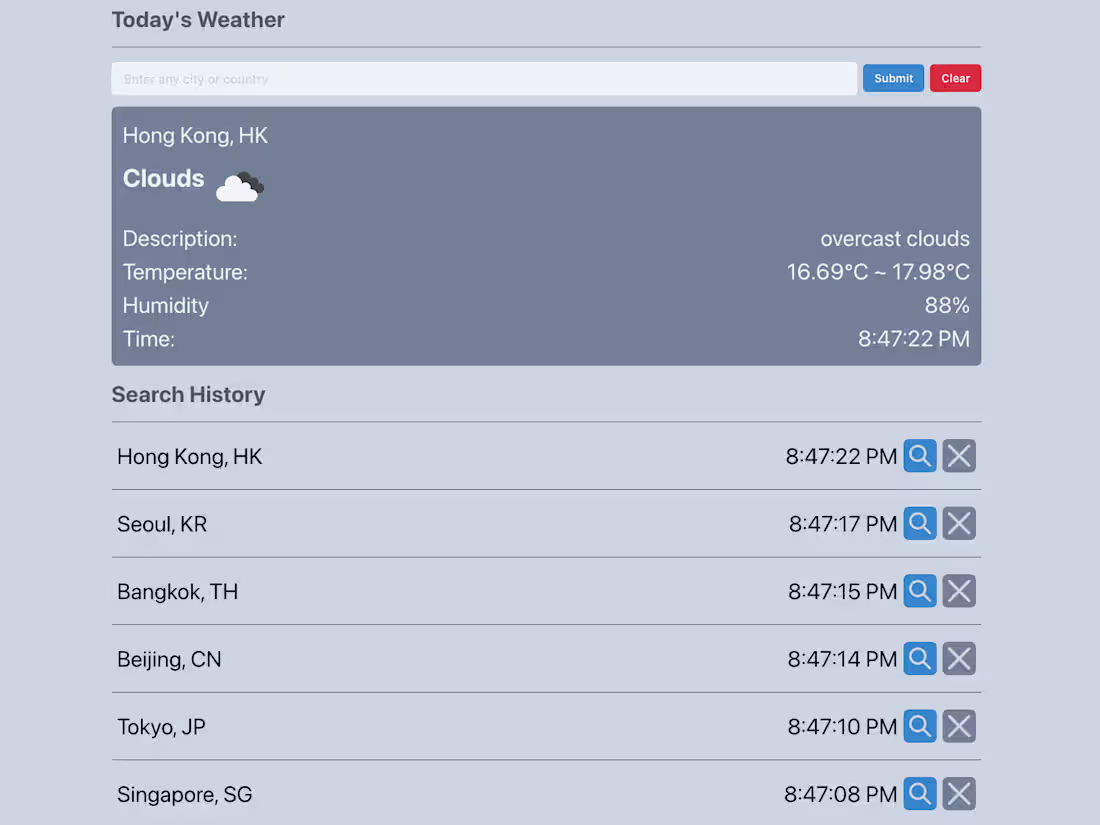Re-search weather for Hong Kong, HK
The width and height of the screenshot is (1100, 825).
(919, 456)
